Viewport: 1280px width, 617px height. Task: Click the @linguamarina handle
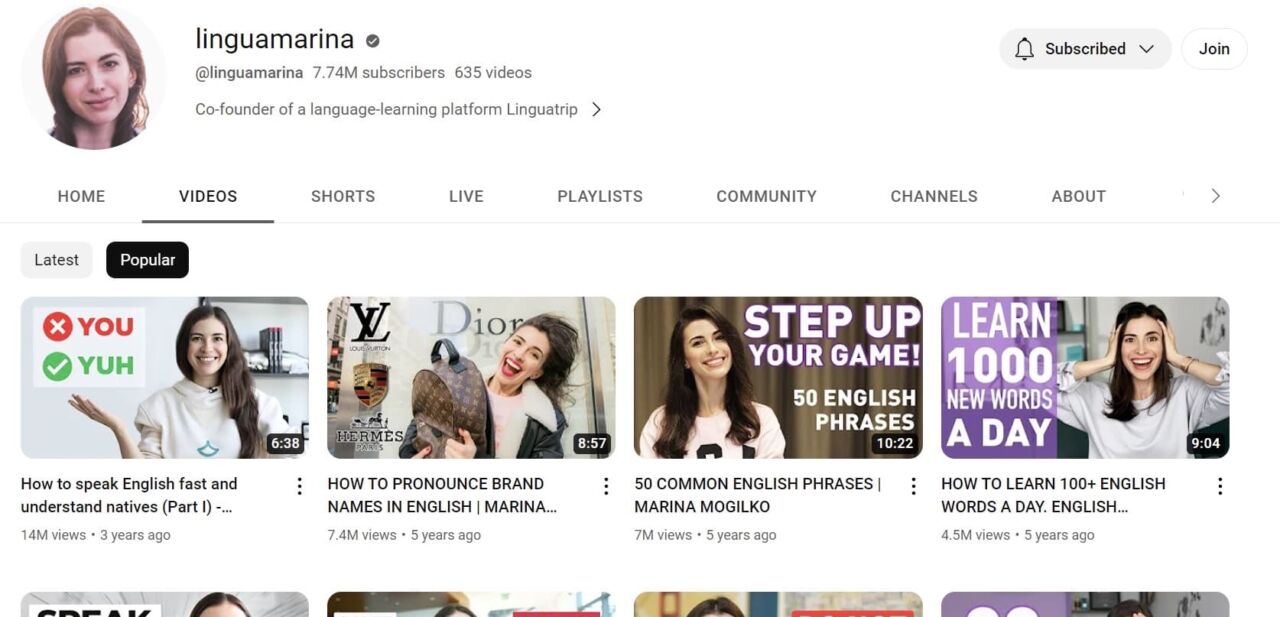249,73
